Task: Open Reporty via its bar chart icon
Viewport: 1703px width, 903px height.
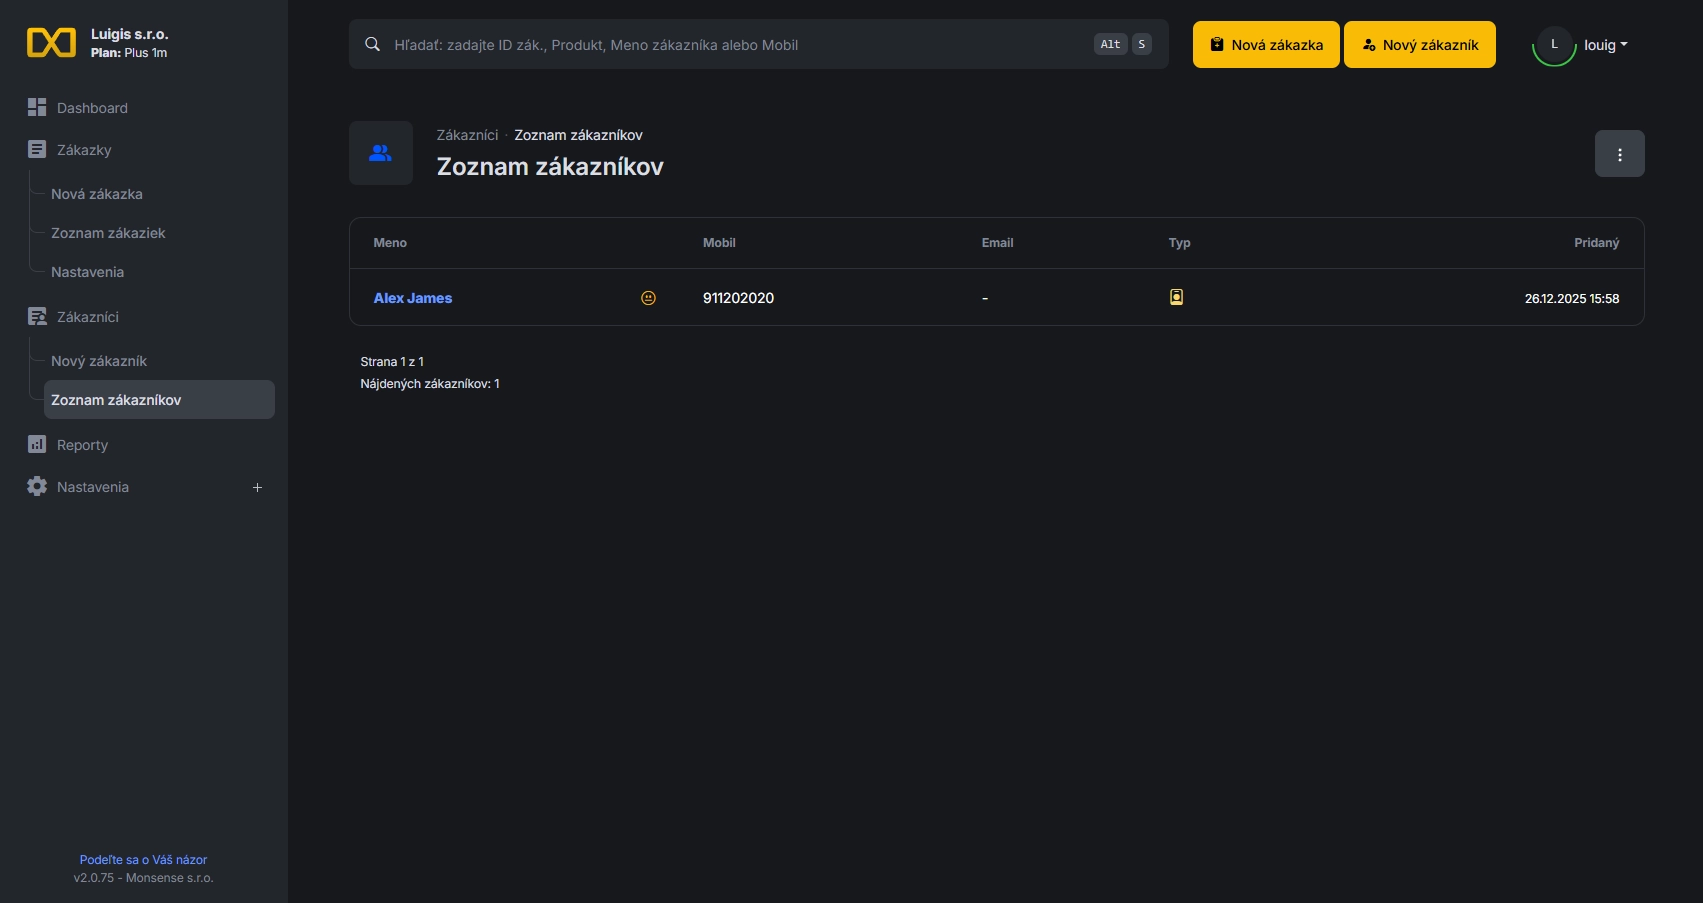Action: 36,444
